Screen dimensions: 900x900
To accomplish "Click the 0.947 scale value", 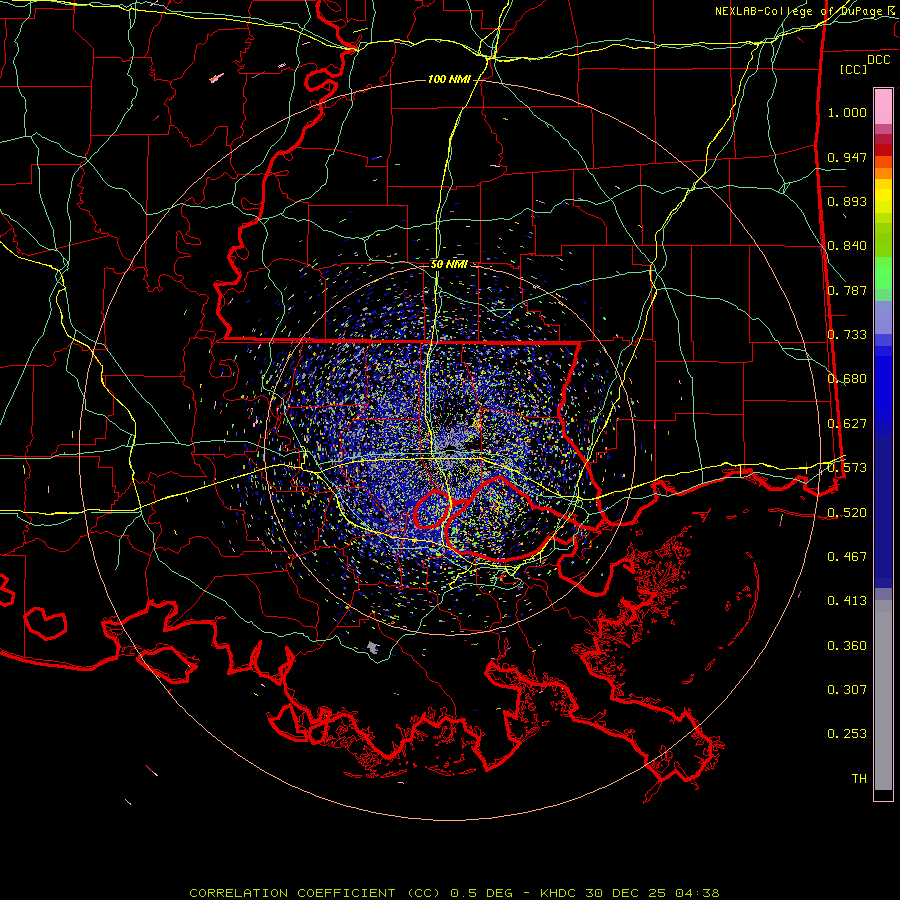I will coord(847,157).
